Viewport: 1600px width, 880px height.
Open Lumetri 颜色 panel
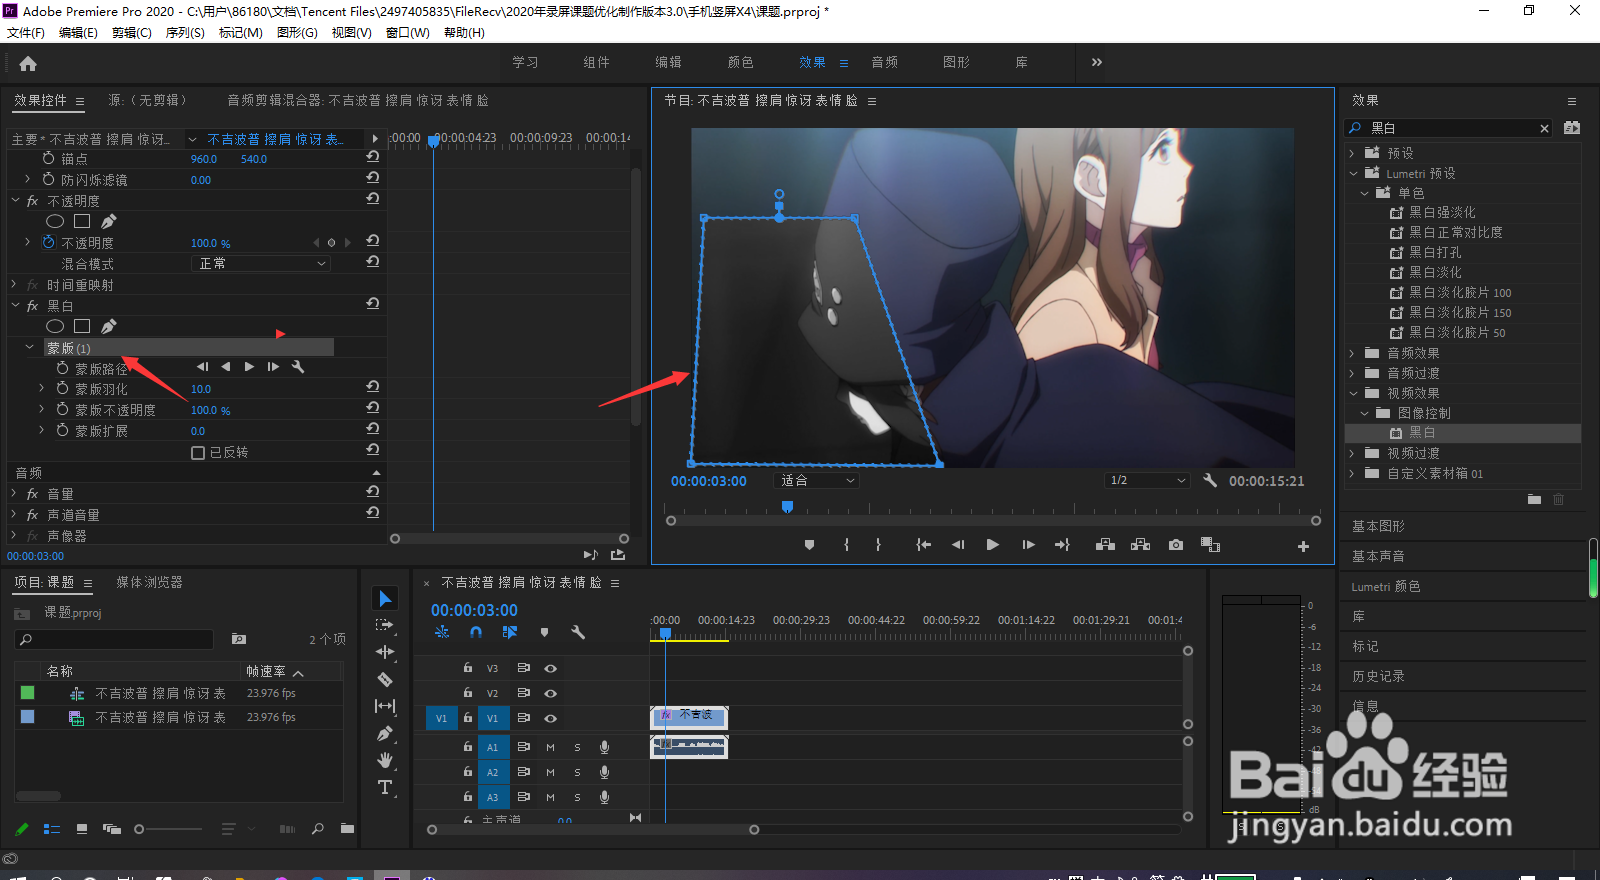pos(1386,586)
